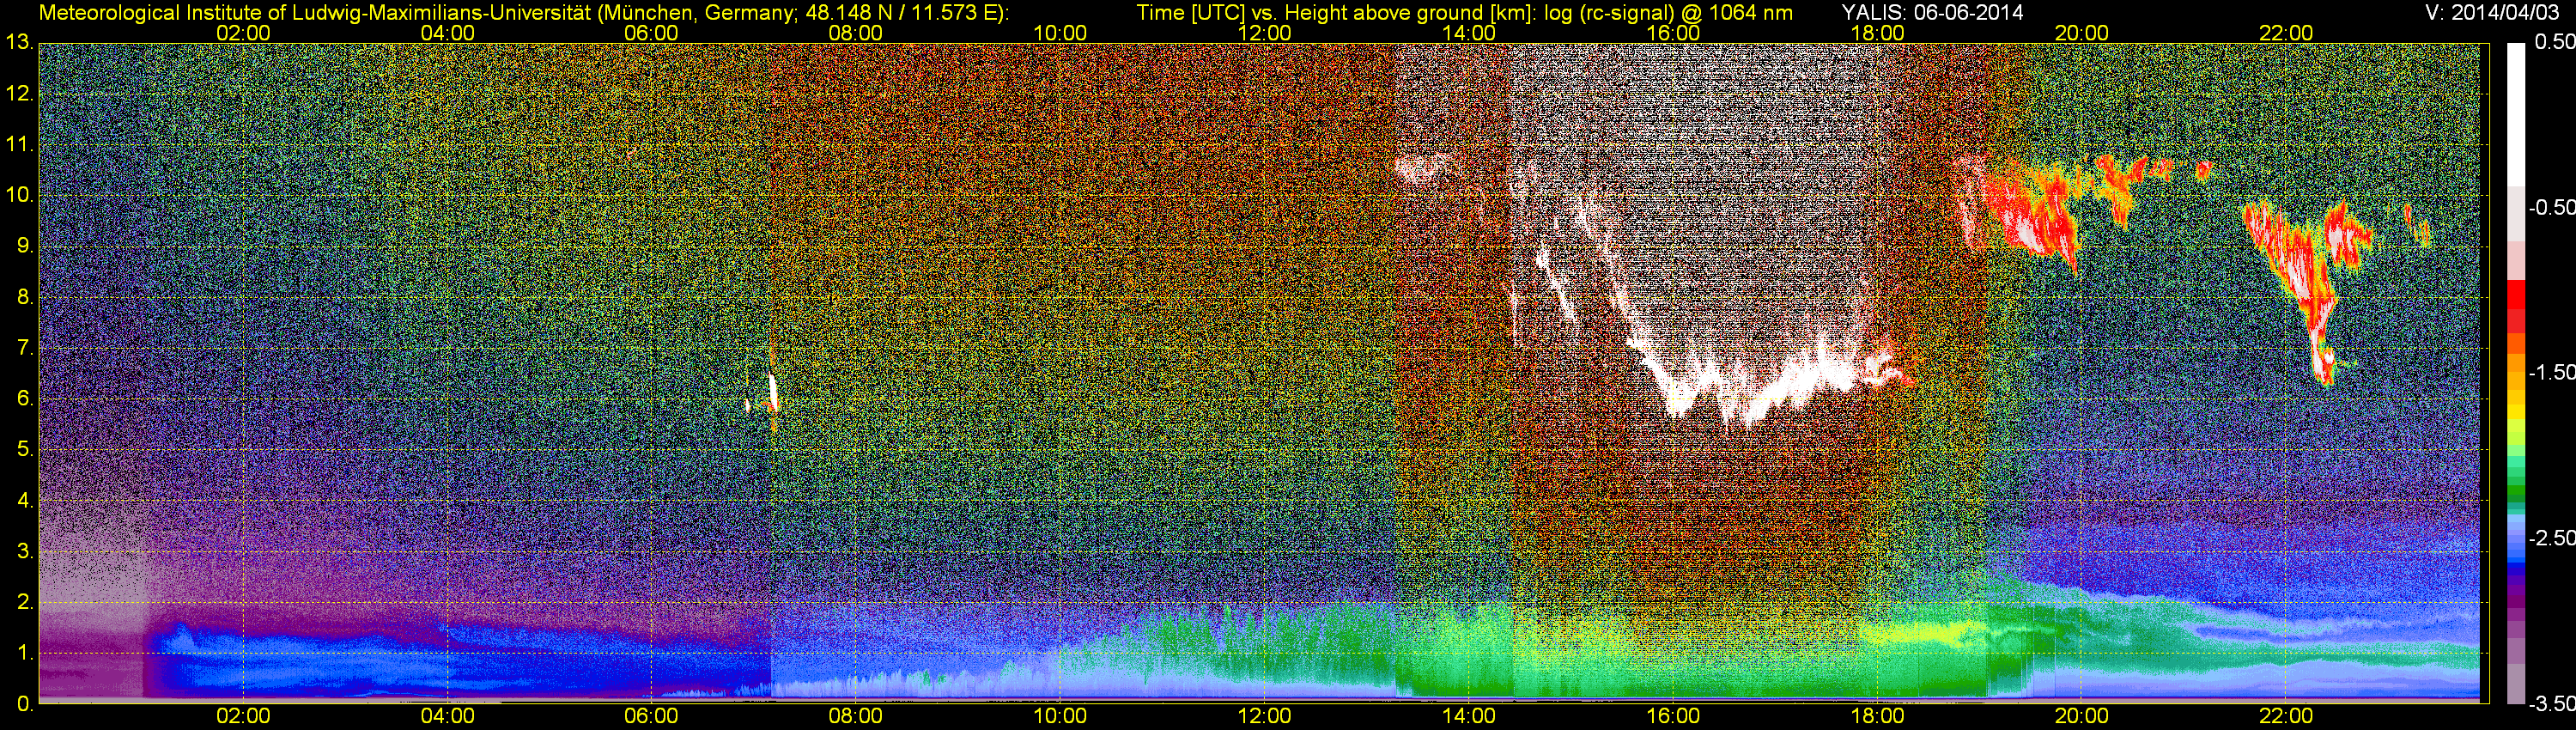Click the 08:00 label on the bottom time axis
The height and width of the screenshot is (730, 2576).
pyautogui.click(x=856, y=717)
